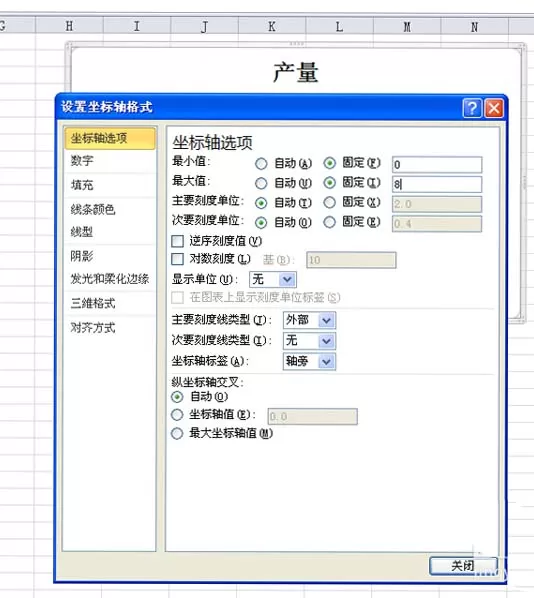The height and width of the screenshot is (598, 534).
Task: Click the 坐标轴值 field showing 0.0
Action: point(313,416)
